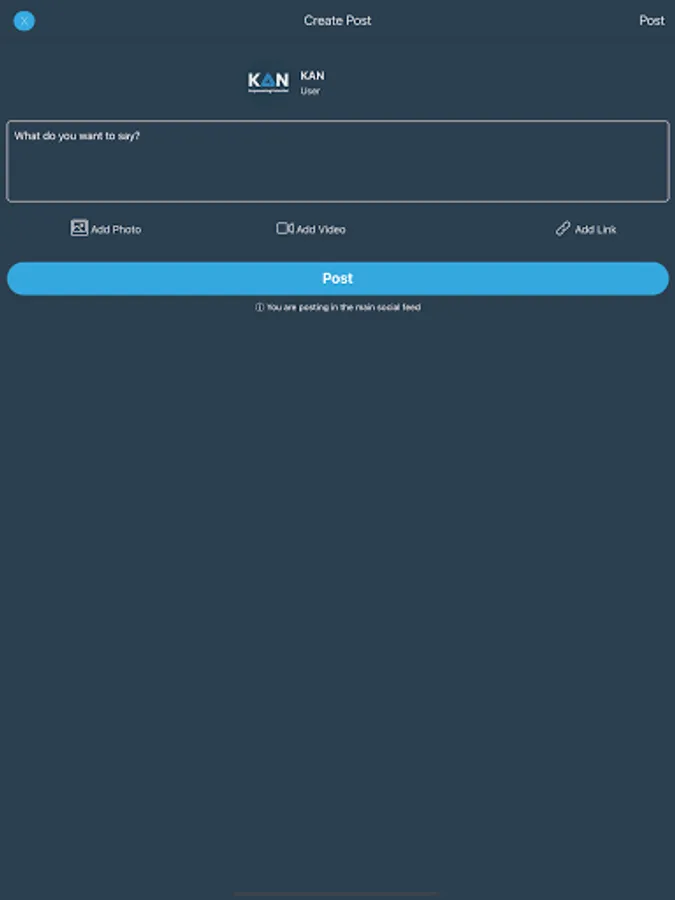Image resolution: width=675 pixels, height=900 pixels.
Task: Click the info circle icon below Post button
Action: pyautogui.click(x=259, y=308)
